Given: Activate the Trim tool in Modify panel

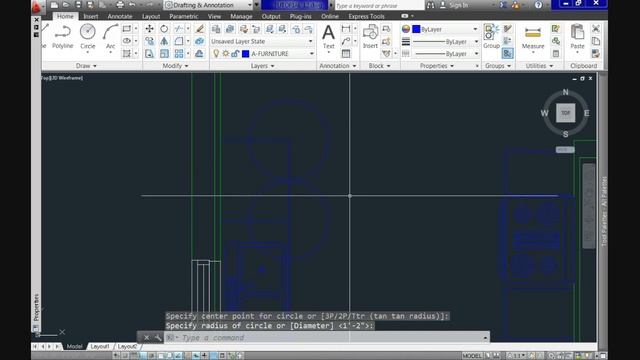Looking at the screenshot, I should coord(179,29).
